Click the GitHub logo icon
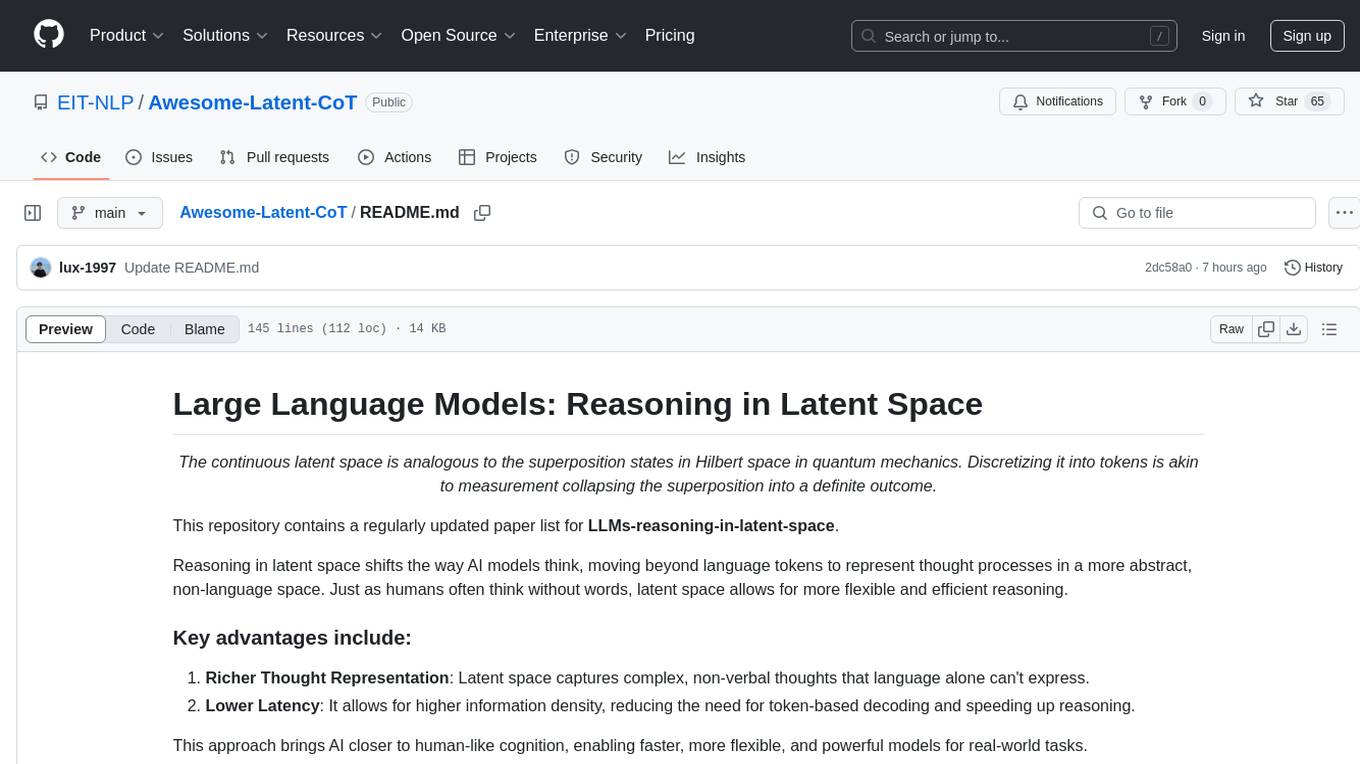 (x=49, y=35)
